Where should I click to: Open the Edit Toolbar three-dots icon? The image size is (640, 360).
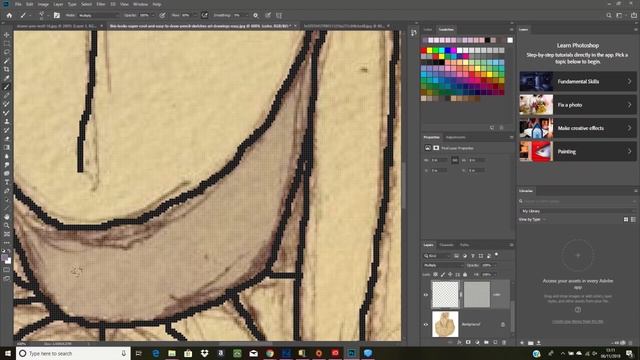(x=7, y=242)
